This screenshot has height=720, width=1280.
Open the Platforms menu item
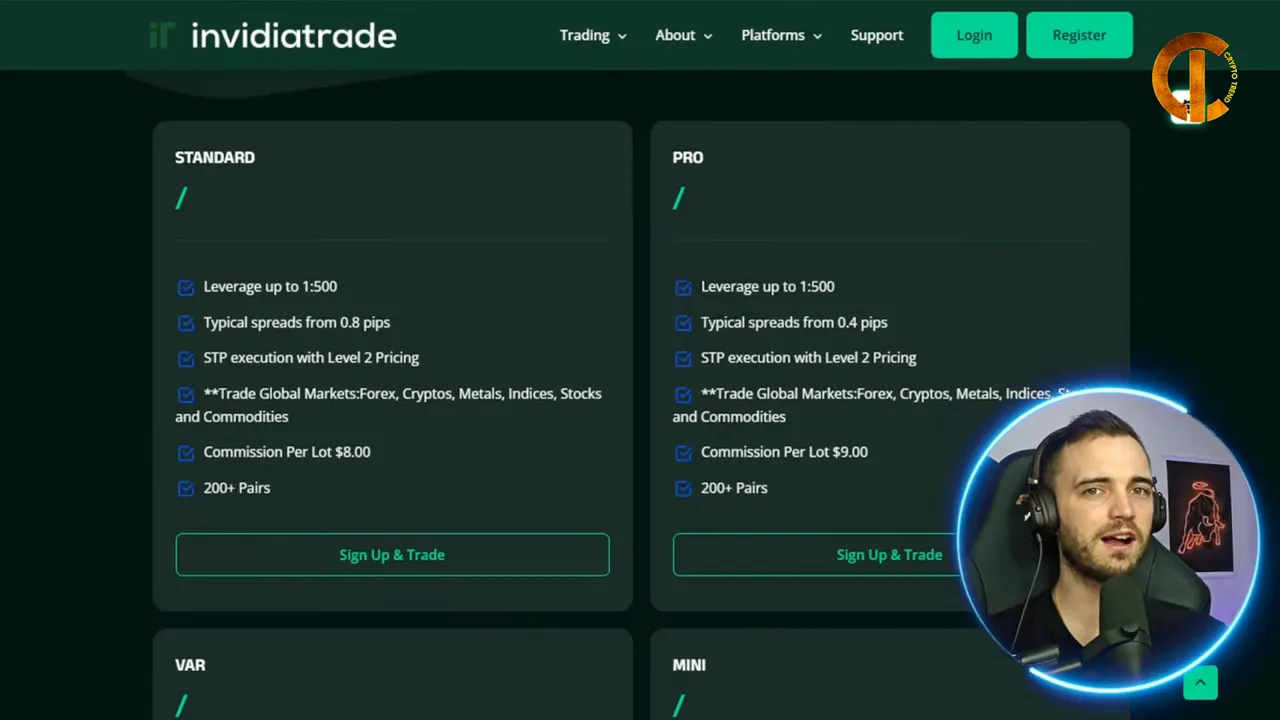coord(773,35)
